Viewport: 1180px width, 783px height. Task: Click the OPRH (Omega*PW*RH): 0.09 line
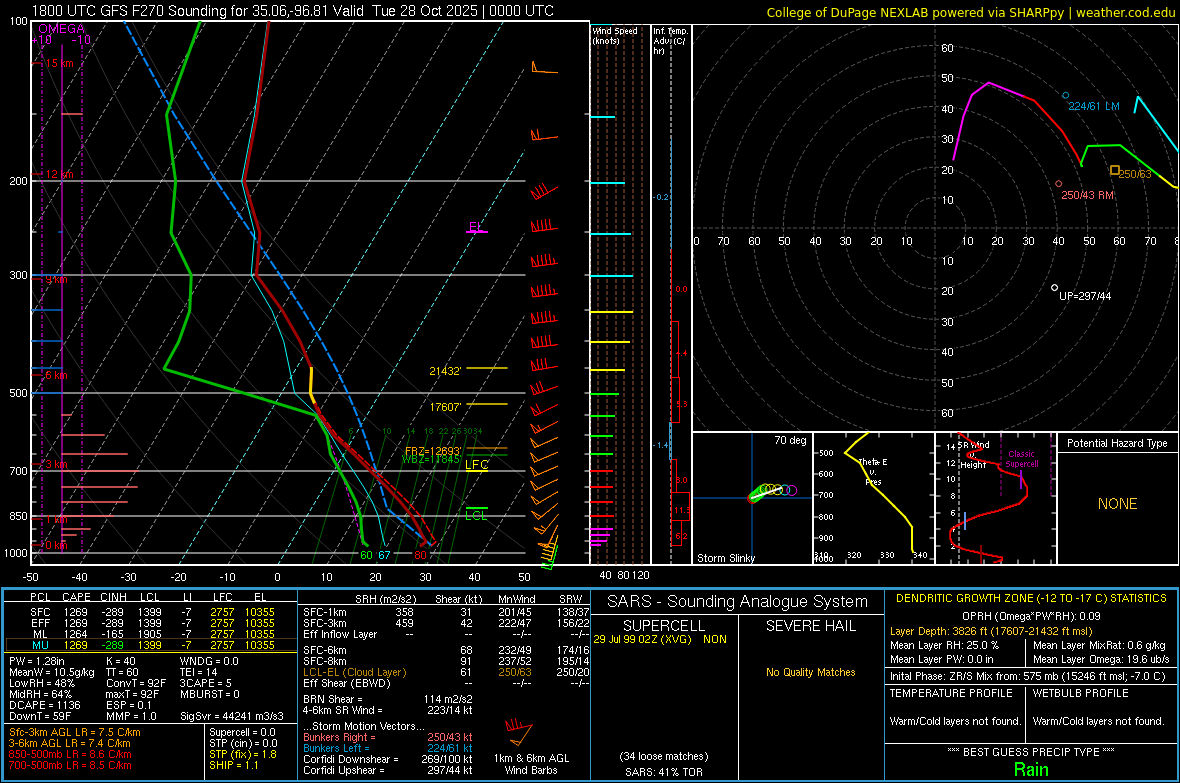coord(1031,616)
